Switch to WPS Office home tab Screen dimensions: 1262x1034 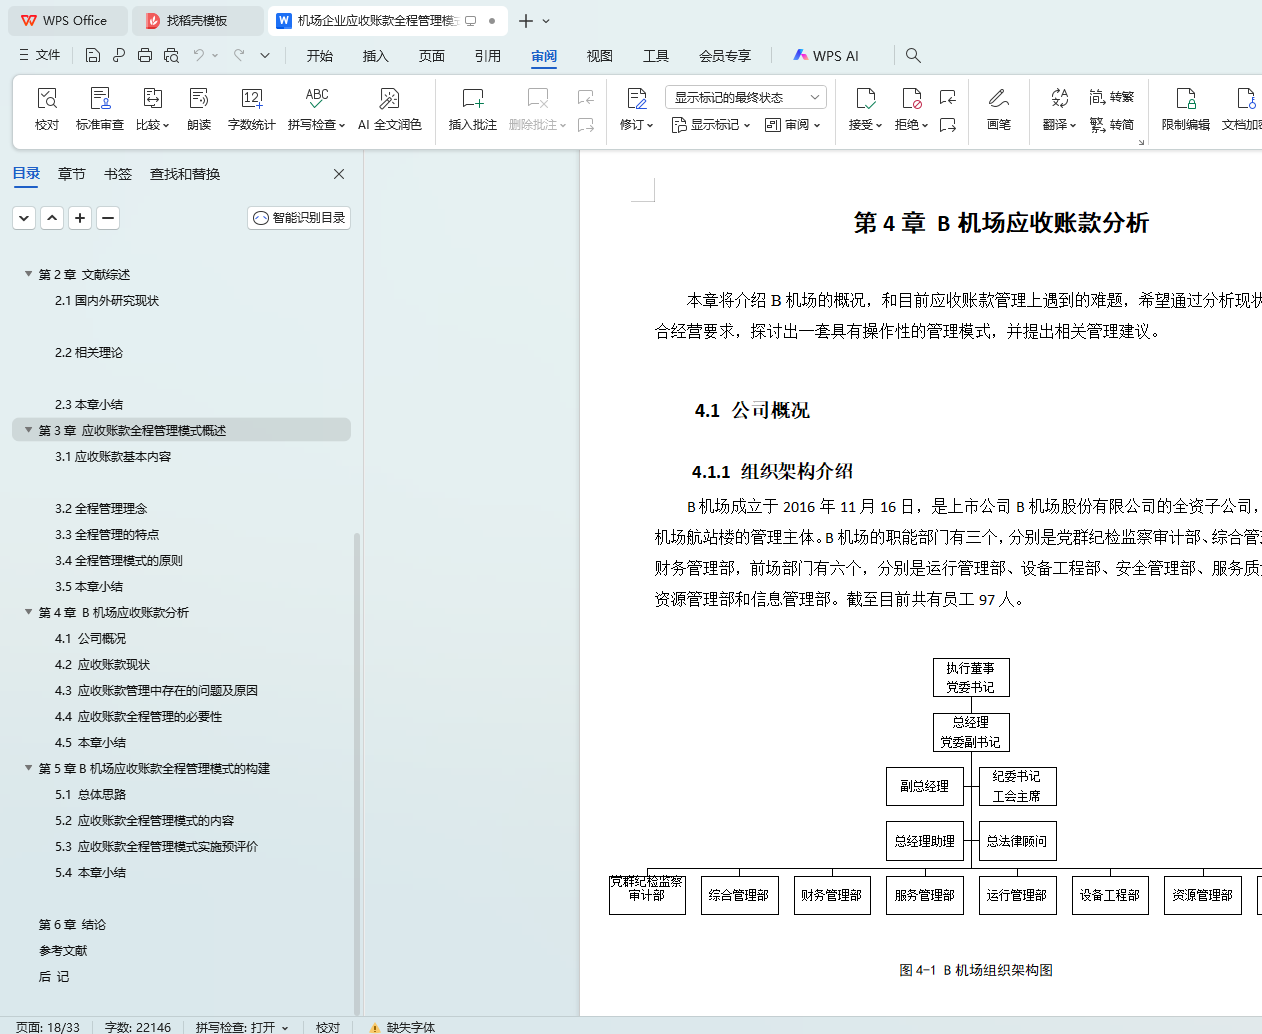pyautogui.click(x=66, y=20)
